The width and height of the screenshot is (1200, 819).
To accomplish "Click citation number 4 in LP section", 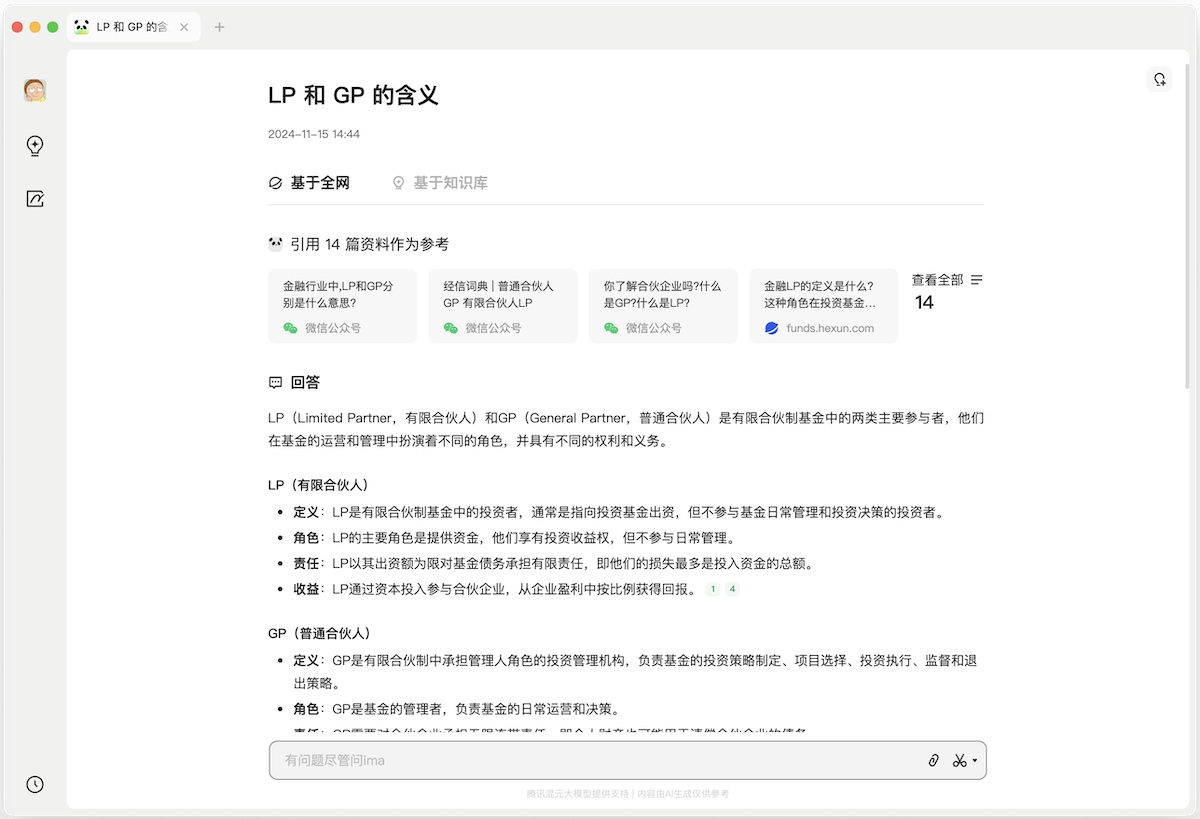I will [x=732, y=589].
